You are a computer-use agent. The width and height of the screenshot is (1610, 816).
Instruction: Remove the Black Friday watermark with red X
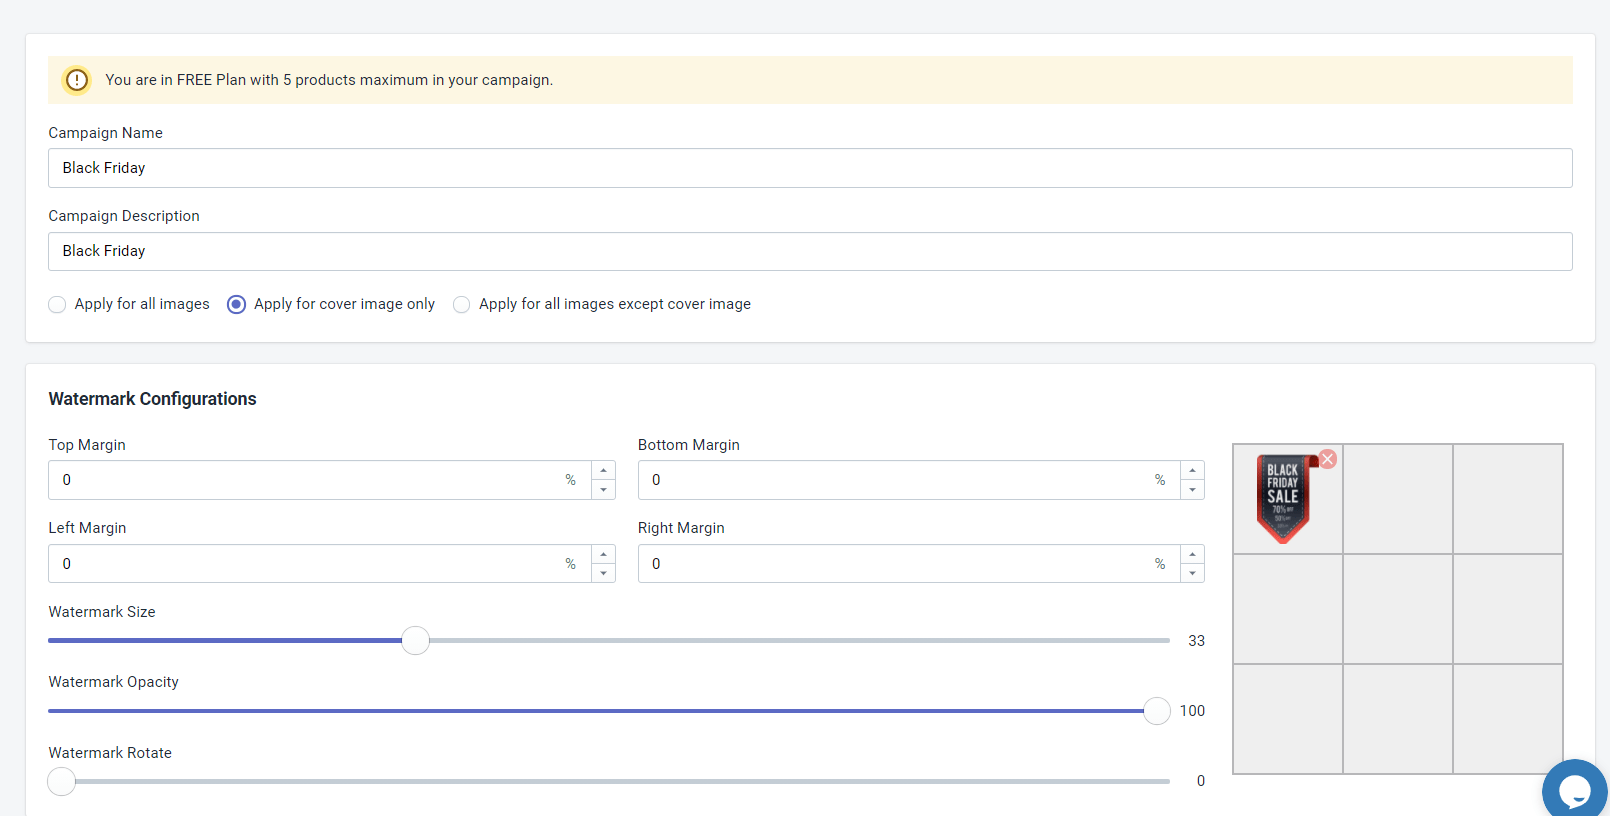pyautogui.click(x=1327, y=459)
